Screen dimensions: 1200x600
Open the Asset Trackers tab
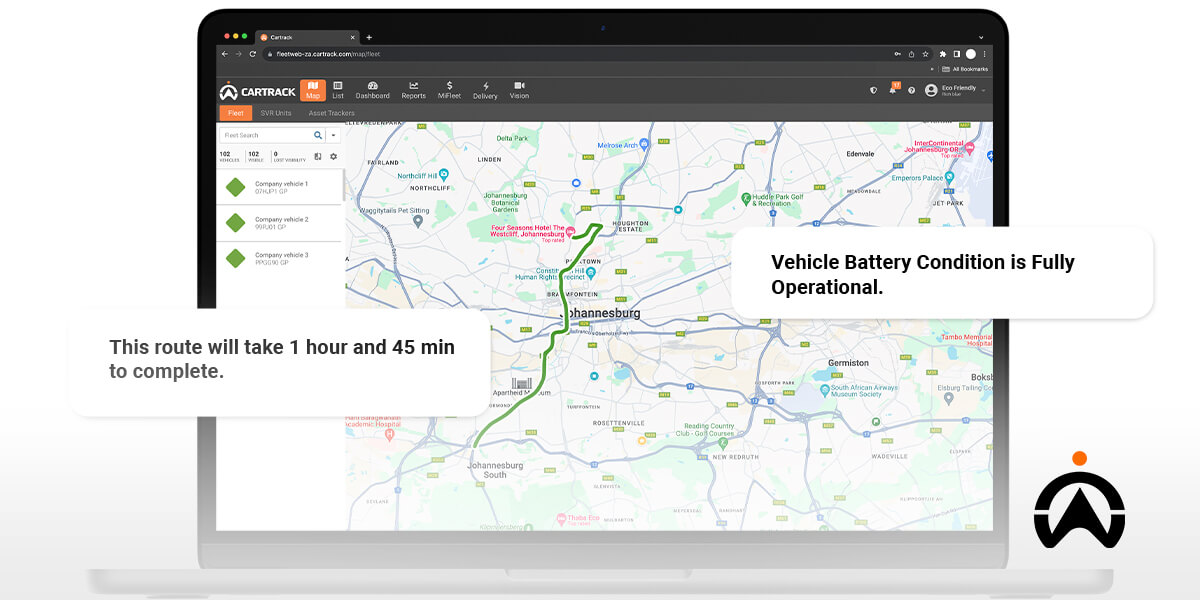tap(332, 113)
